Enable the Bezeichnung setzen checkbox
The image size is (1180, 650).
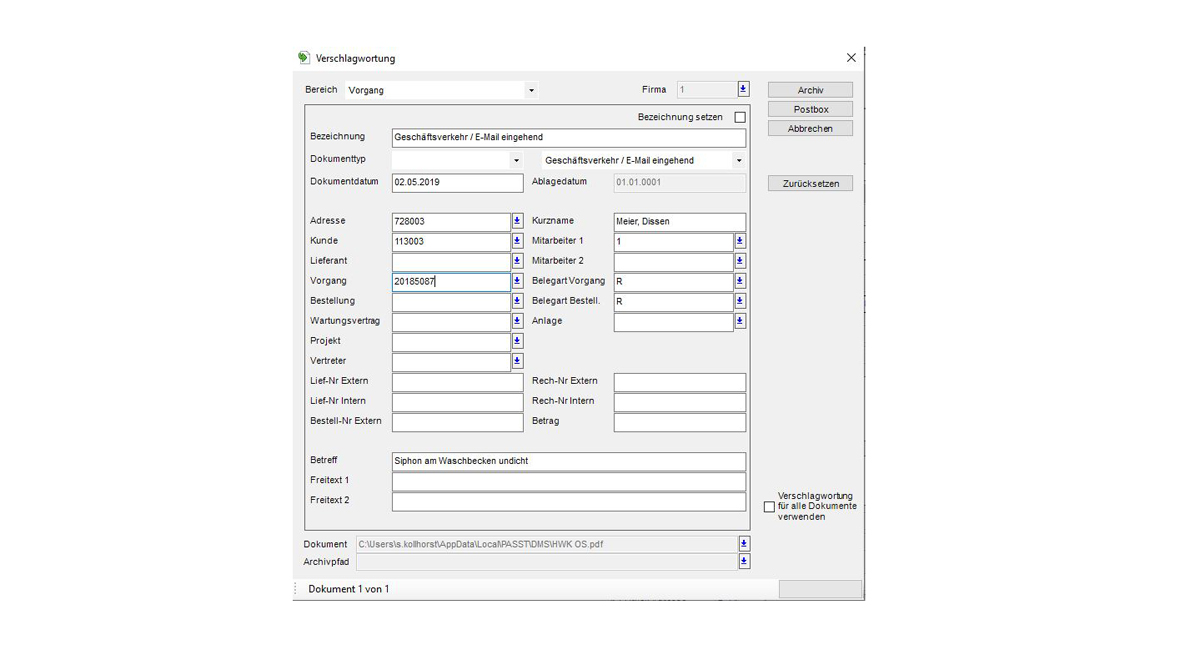[740, 117]
